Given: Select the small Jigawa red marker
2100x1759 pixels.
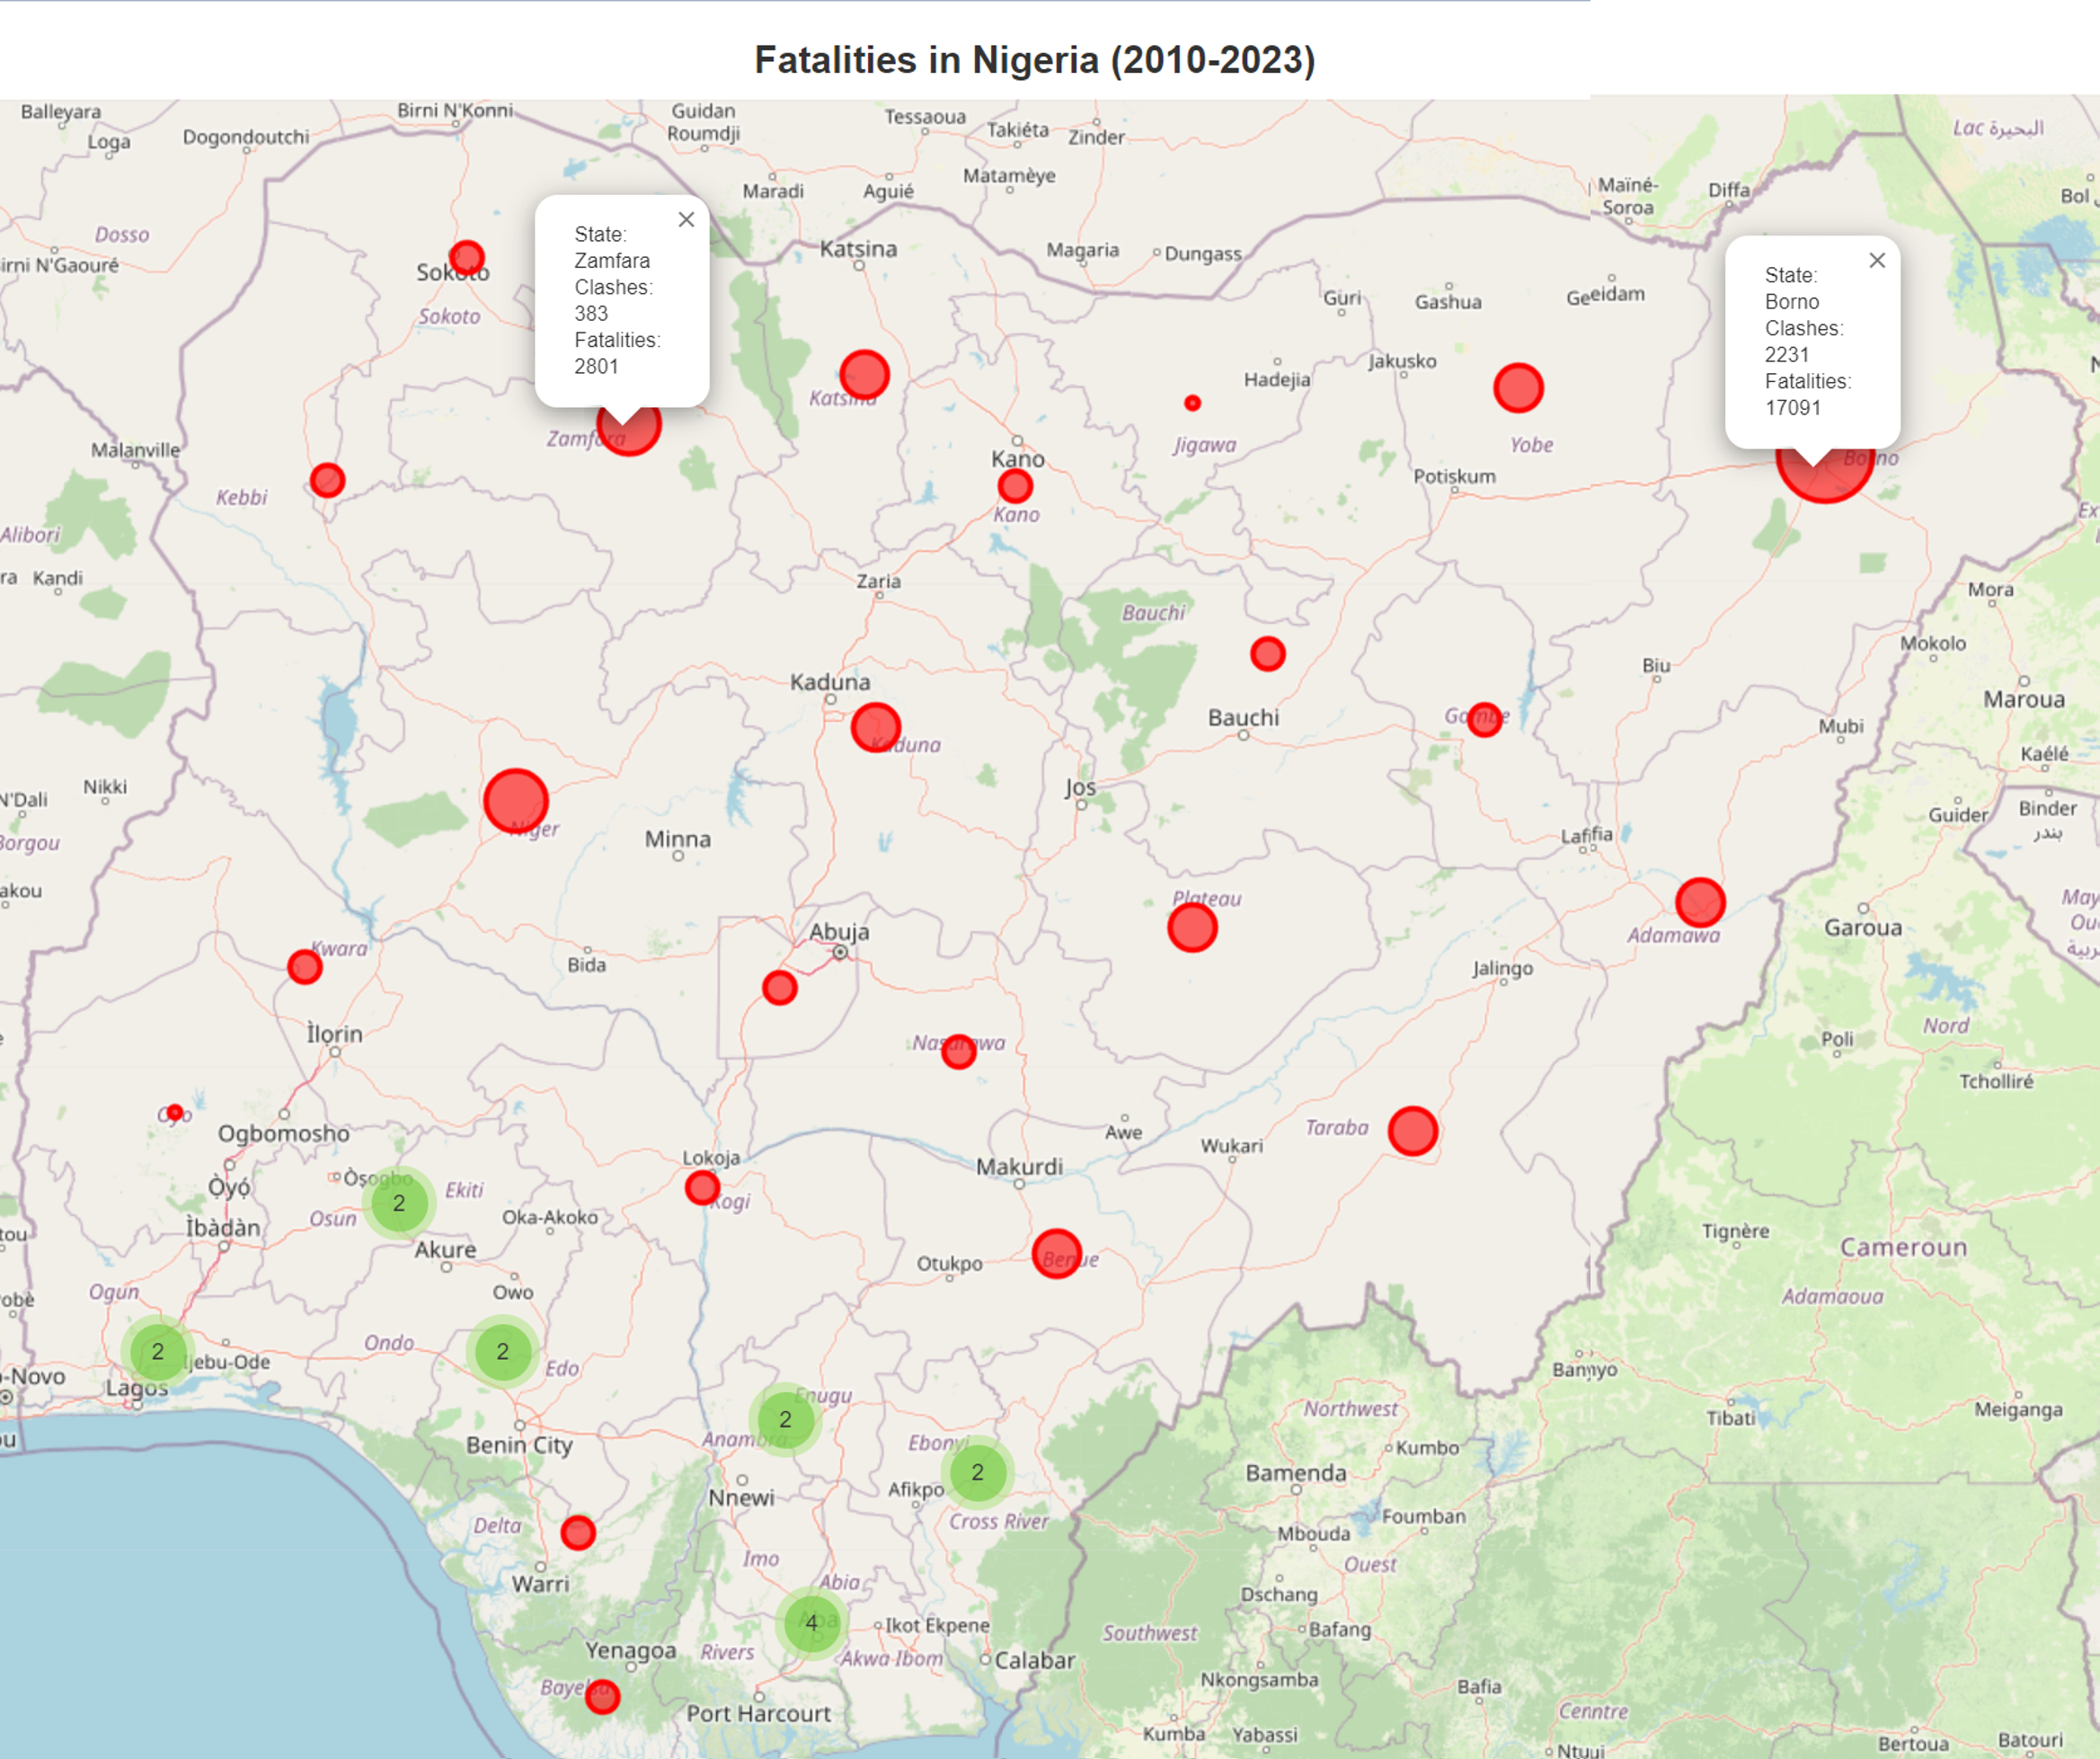Looking at the screenshot, I should [x=1192, y=403].
